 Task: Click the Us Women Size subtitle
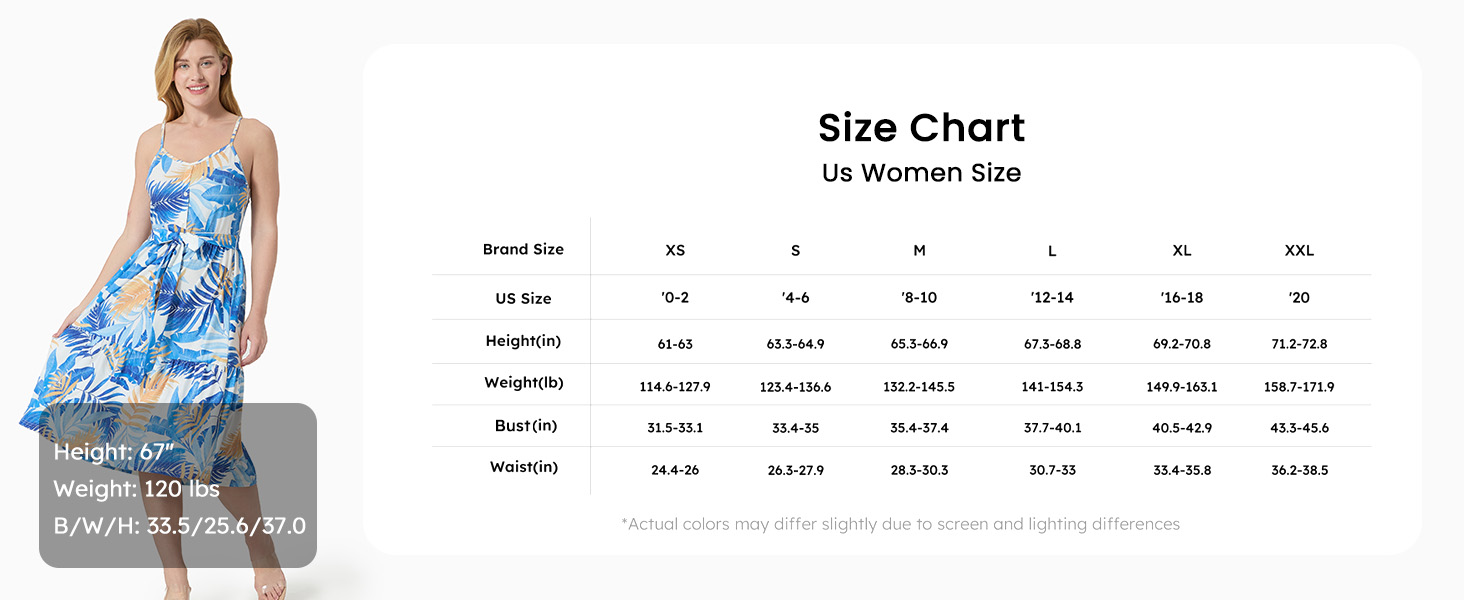[x=921, y=173]
